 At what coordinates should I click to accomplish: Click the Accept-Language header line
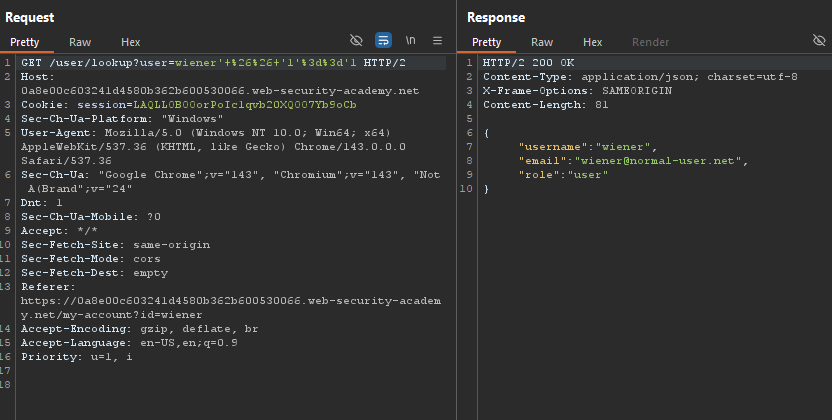point(129,343)
